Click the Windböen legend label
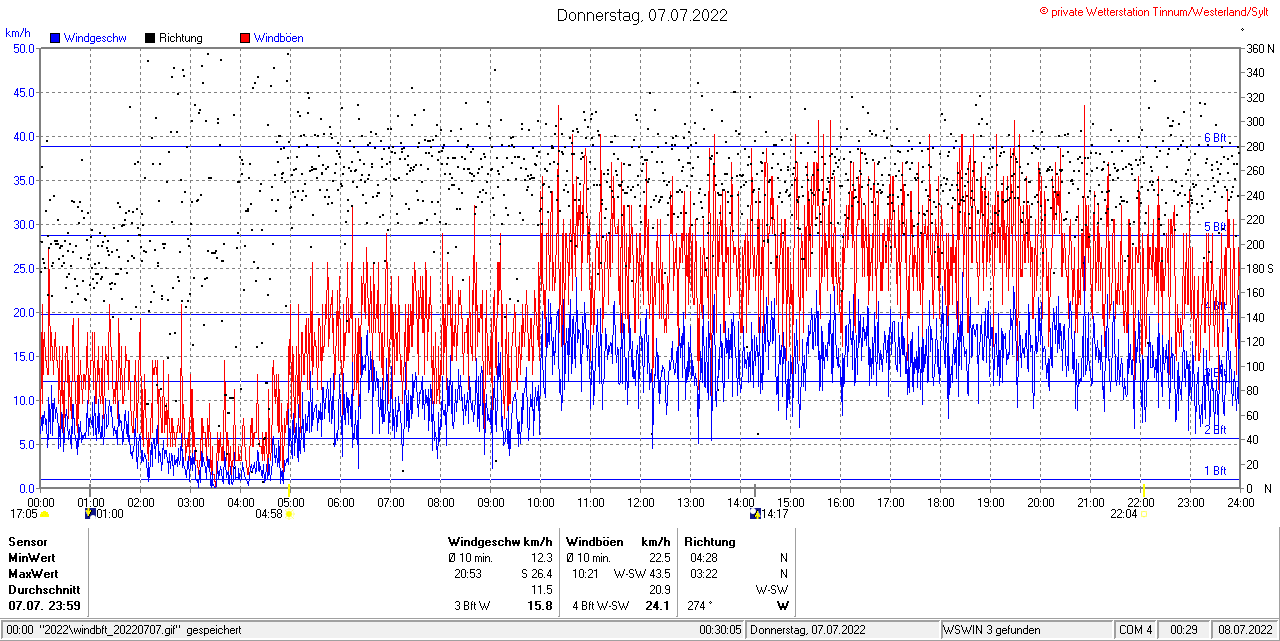This screenshot has height=641, width=1280. (x=279, y=38)
